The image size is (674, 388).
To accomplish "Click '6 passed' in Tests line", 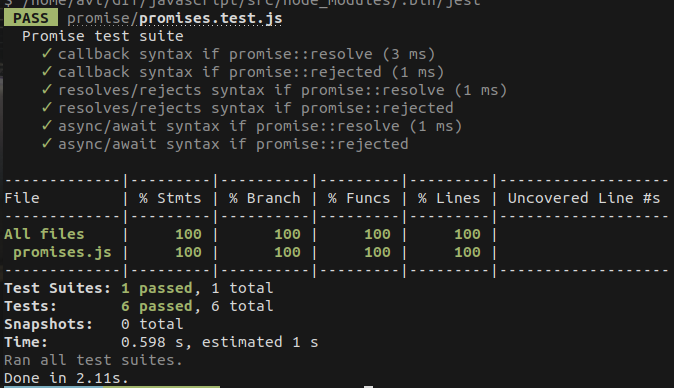I will 157,306.
